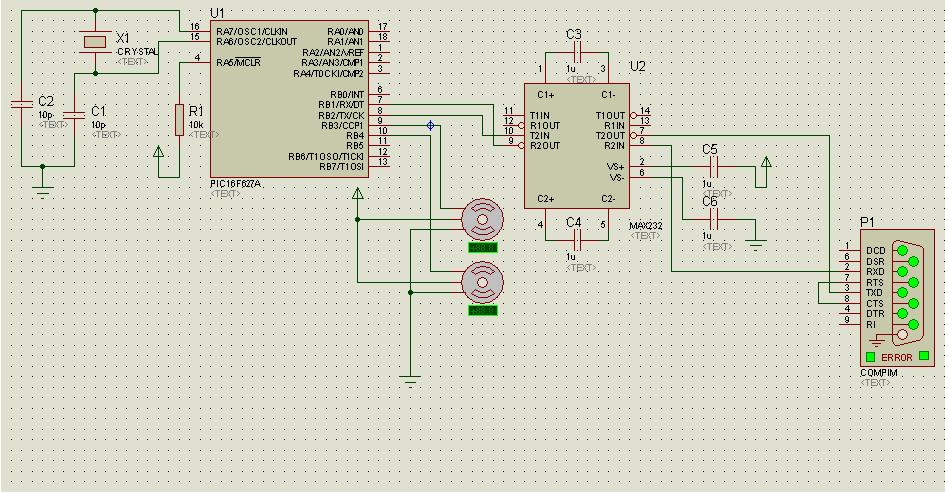The width and height of the screenshot is (945, 493).
Task: Select the ground symbol near capacitor C6
Action: (x=756, y=241)
